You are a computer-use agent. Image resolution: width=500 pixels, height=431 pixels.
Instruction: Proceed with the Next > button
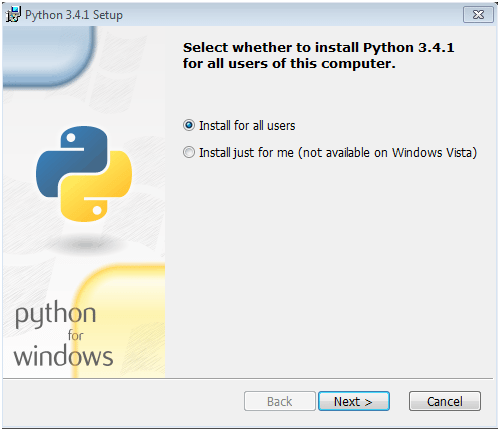pos(354,401)
